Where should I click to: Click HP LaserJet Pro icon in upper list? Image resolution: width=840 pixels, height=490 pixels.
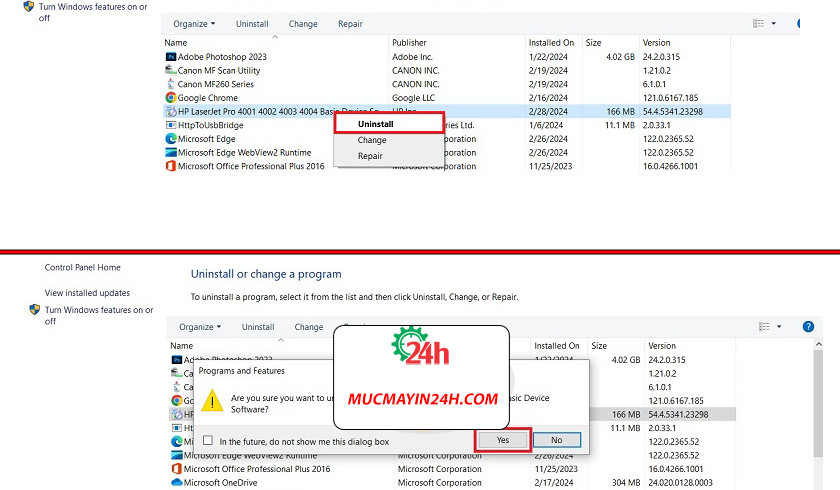click(170, 111)
